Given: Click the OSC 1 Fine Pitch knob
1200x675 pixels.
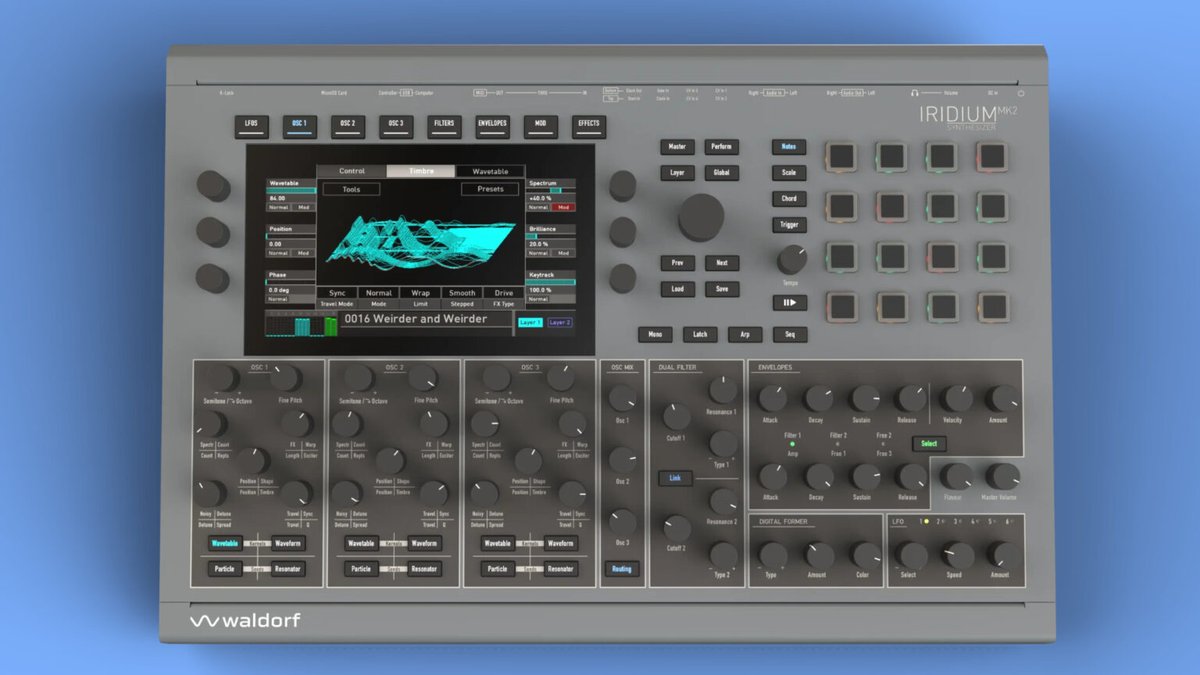Looking at the screenshot, I should click(x=286, y=378).
